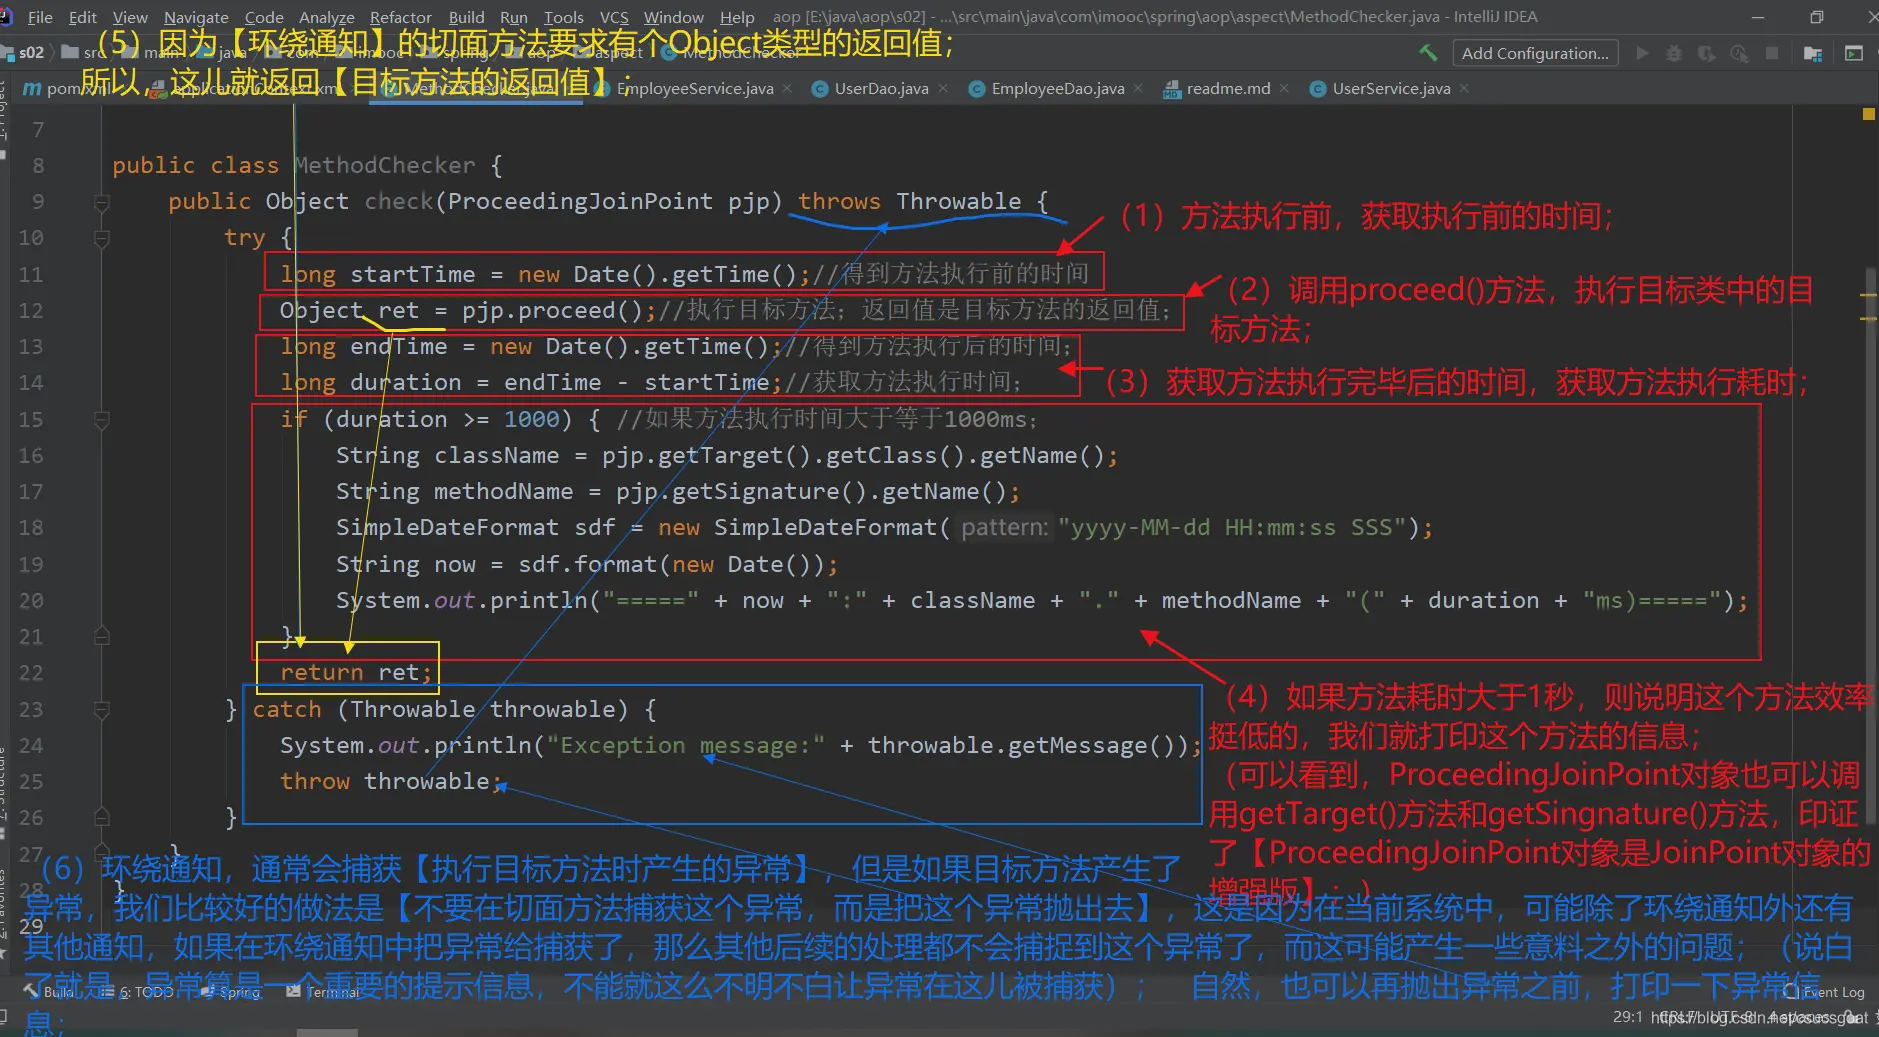The height and width of the screenshot is (1037, 1879).
Task: Switch to the EmployeeDao.java tab
Action: coord(1057,88)
